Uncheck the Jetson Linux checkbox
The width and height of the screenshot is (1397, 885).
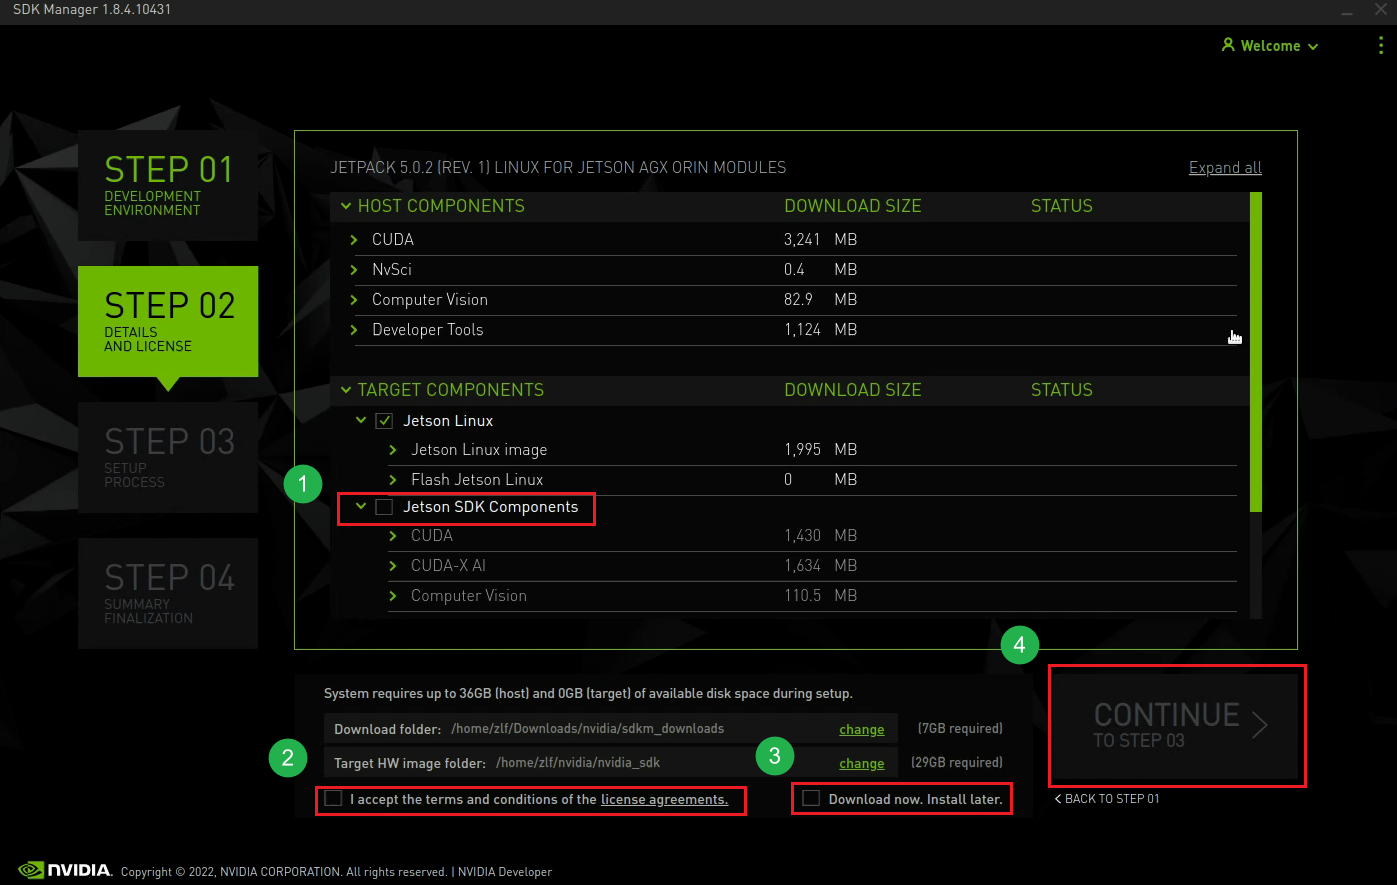(384, 421)
